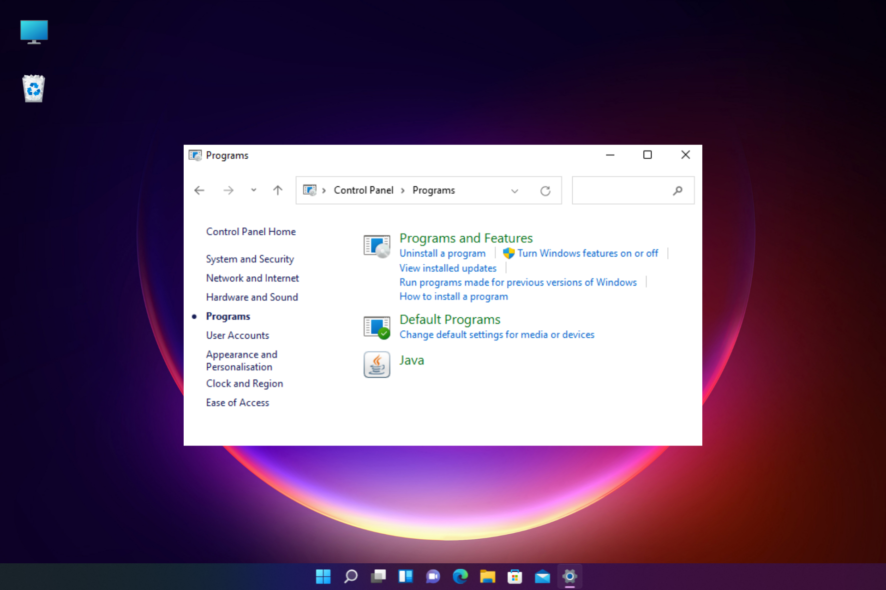Open User Accounts category

(237, 336)
